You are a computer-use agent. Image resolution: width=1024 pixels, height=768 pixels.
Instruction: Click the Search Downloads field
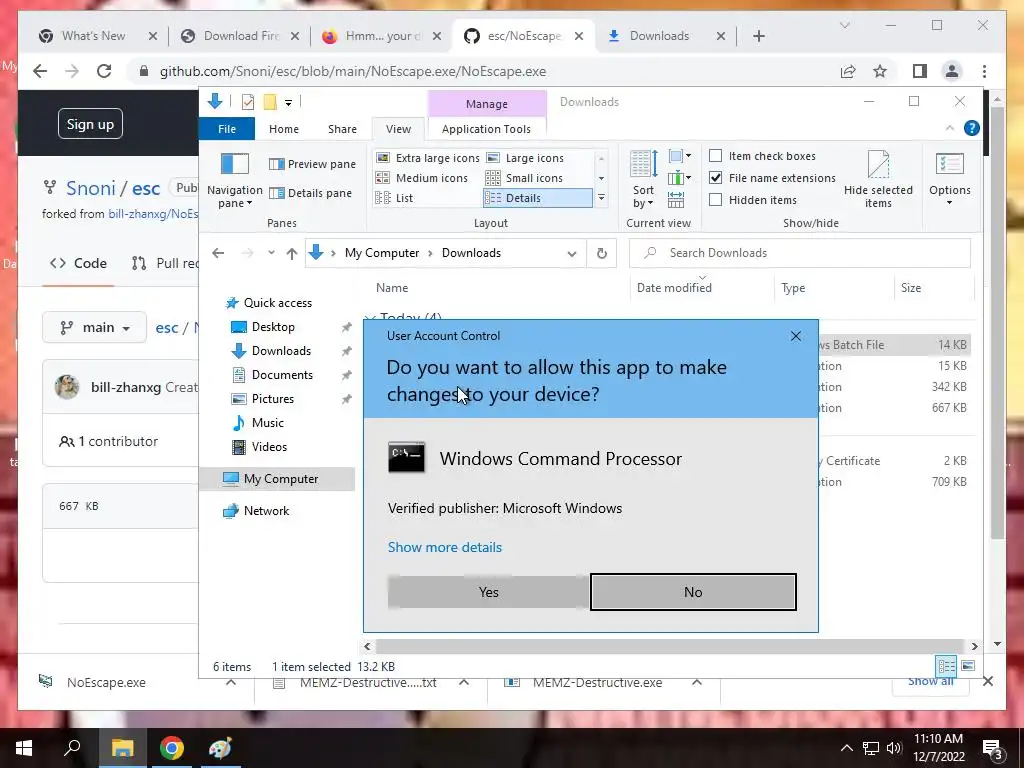pos(799,253)
